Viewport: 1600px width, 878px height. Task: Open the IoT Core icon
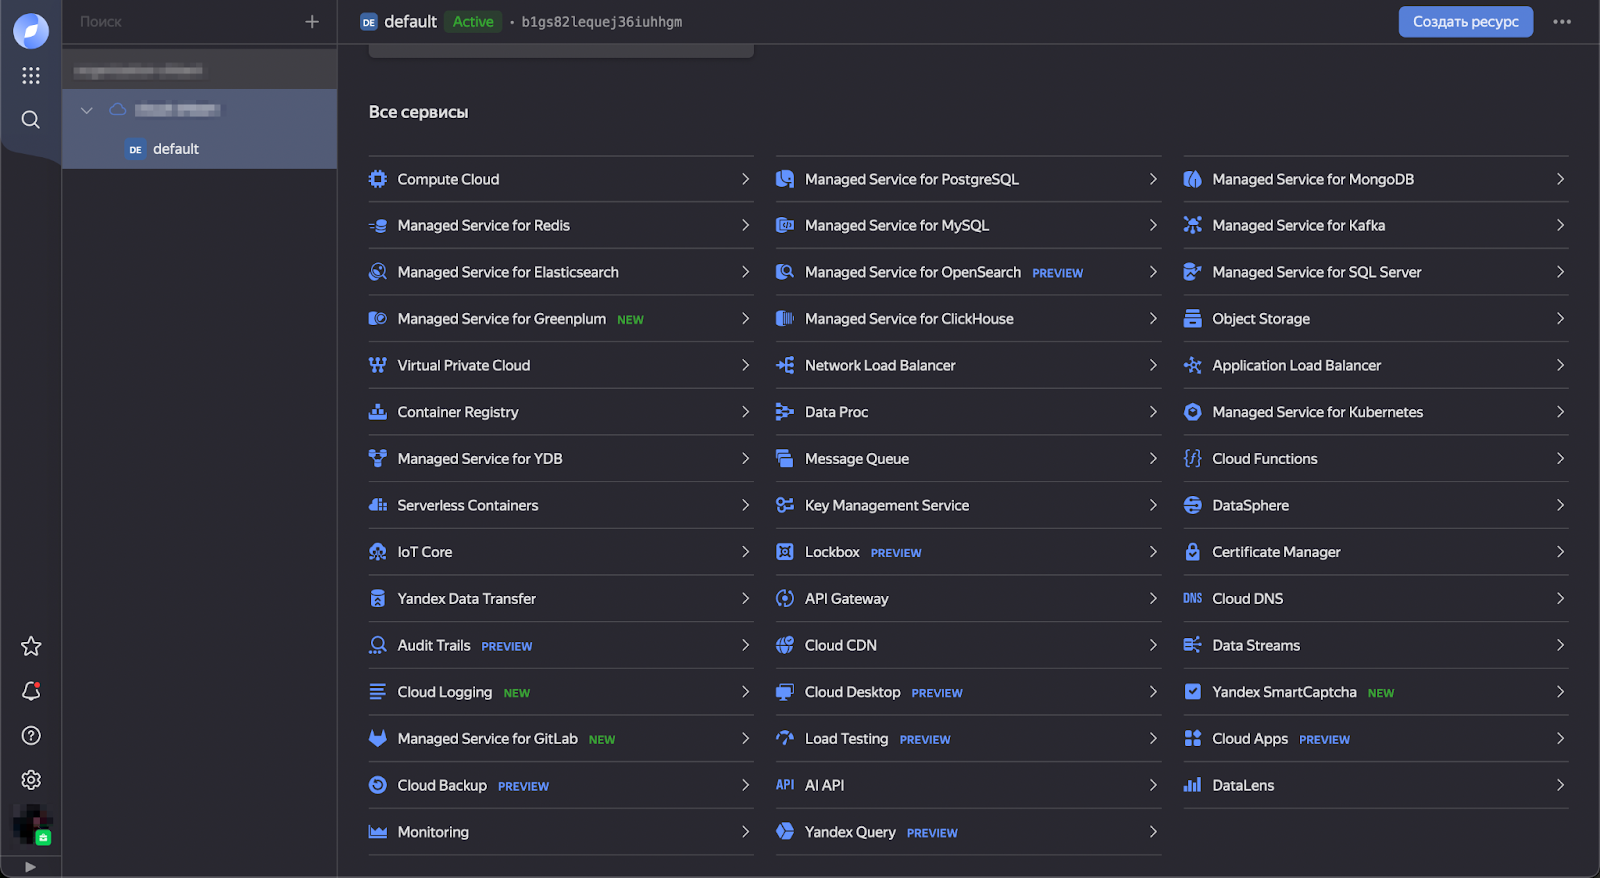tap(377, 552)
